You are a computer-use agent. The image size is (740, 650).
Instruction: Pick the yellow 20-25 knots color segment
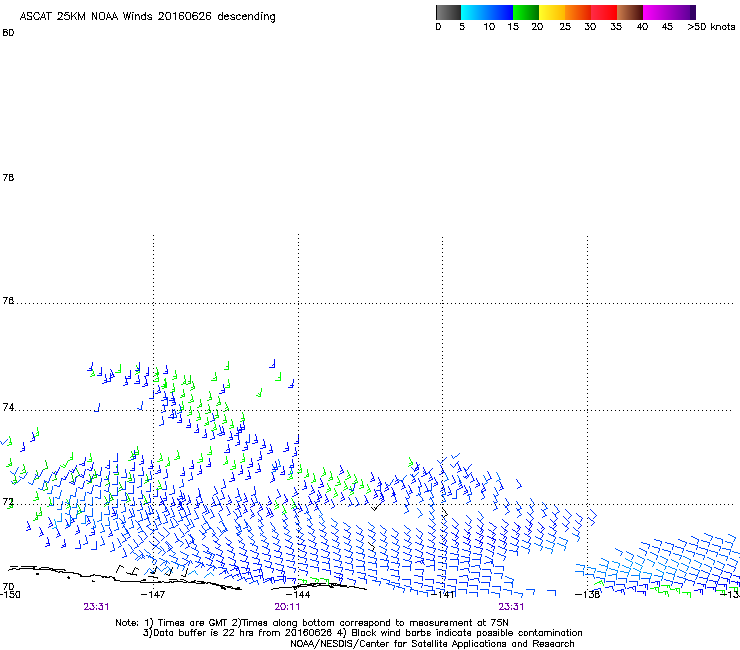tap(552, 12)
